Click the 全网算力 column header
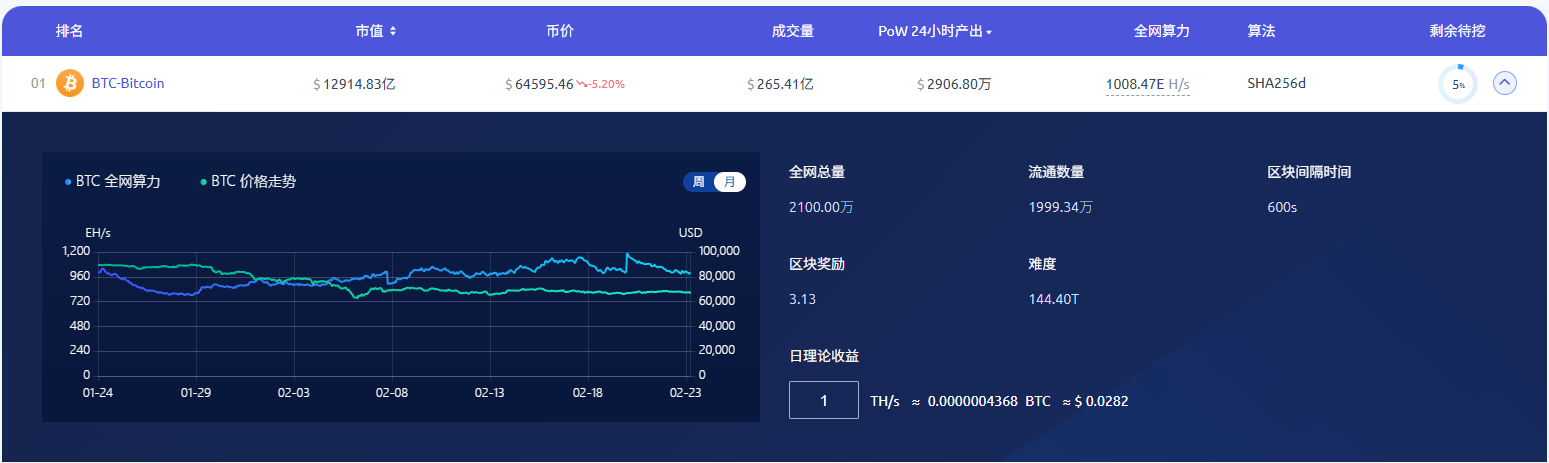The image size is (1549, 463). [1161, 31]
